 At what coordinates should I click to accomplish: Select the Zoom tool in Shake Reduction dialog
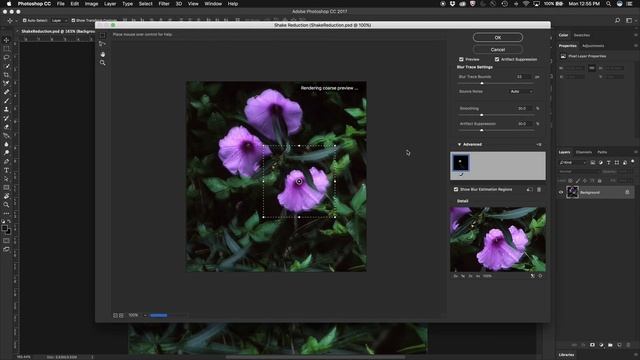point(102,63)
